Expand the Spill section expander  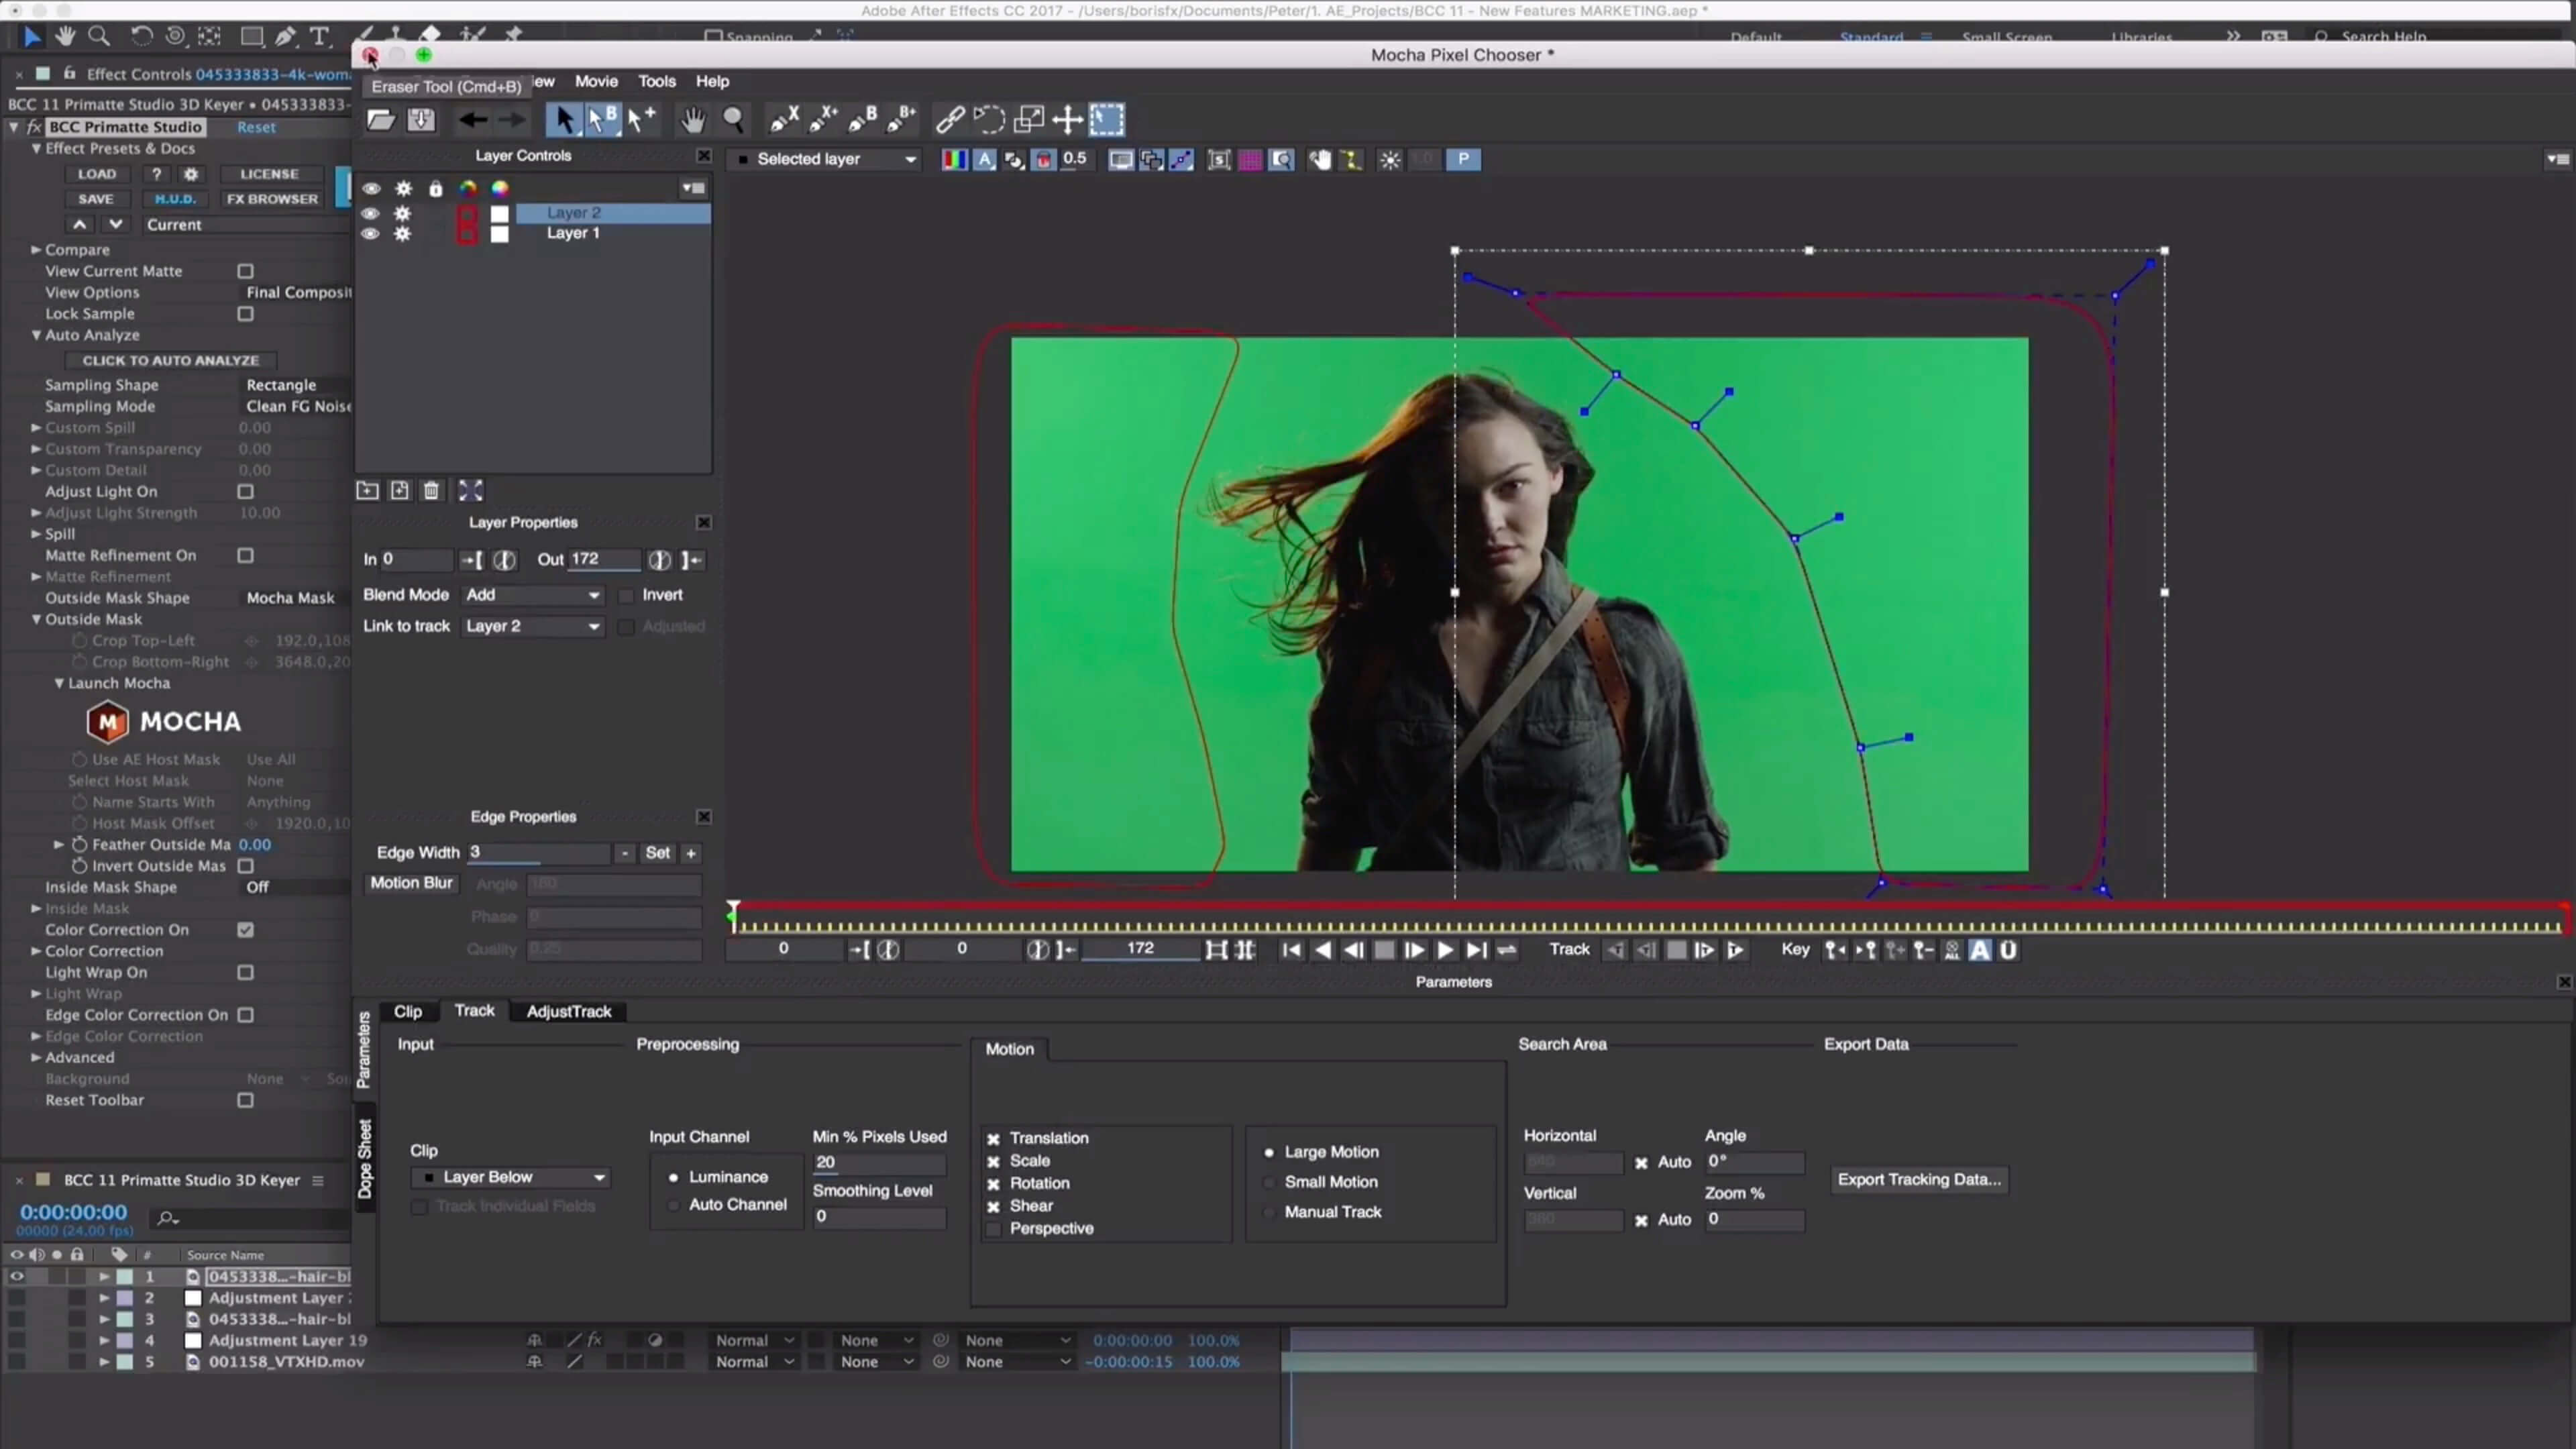point(37,534)
